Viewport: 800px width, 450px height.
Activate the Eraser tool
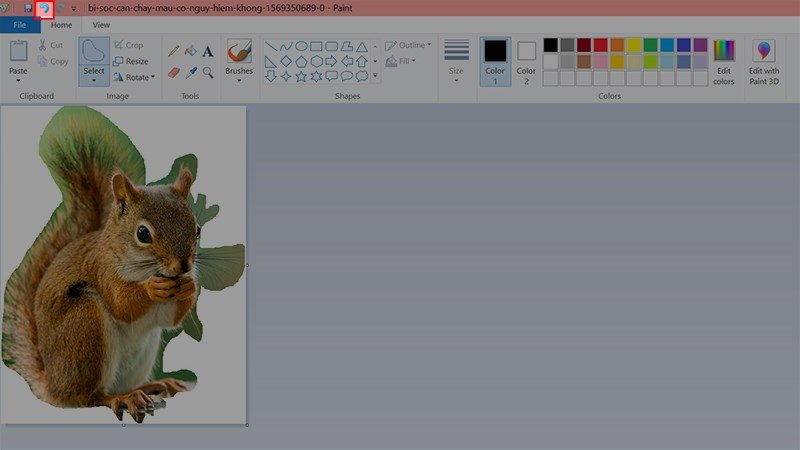174,72
